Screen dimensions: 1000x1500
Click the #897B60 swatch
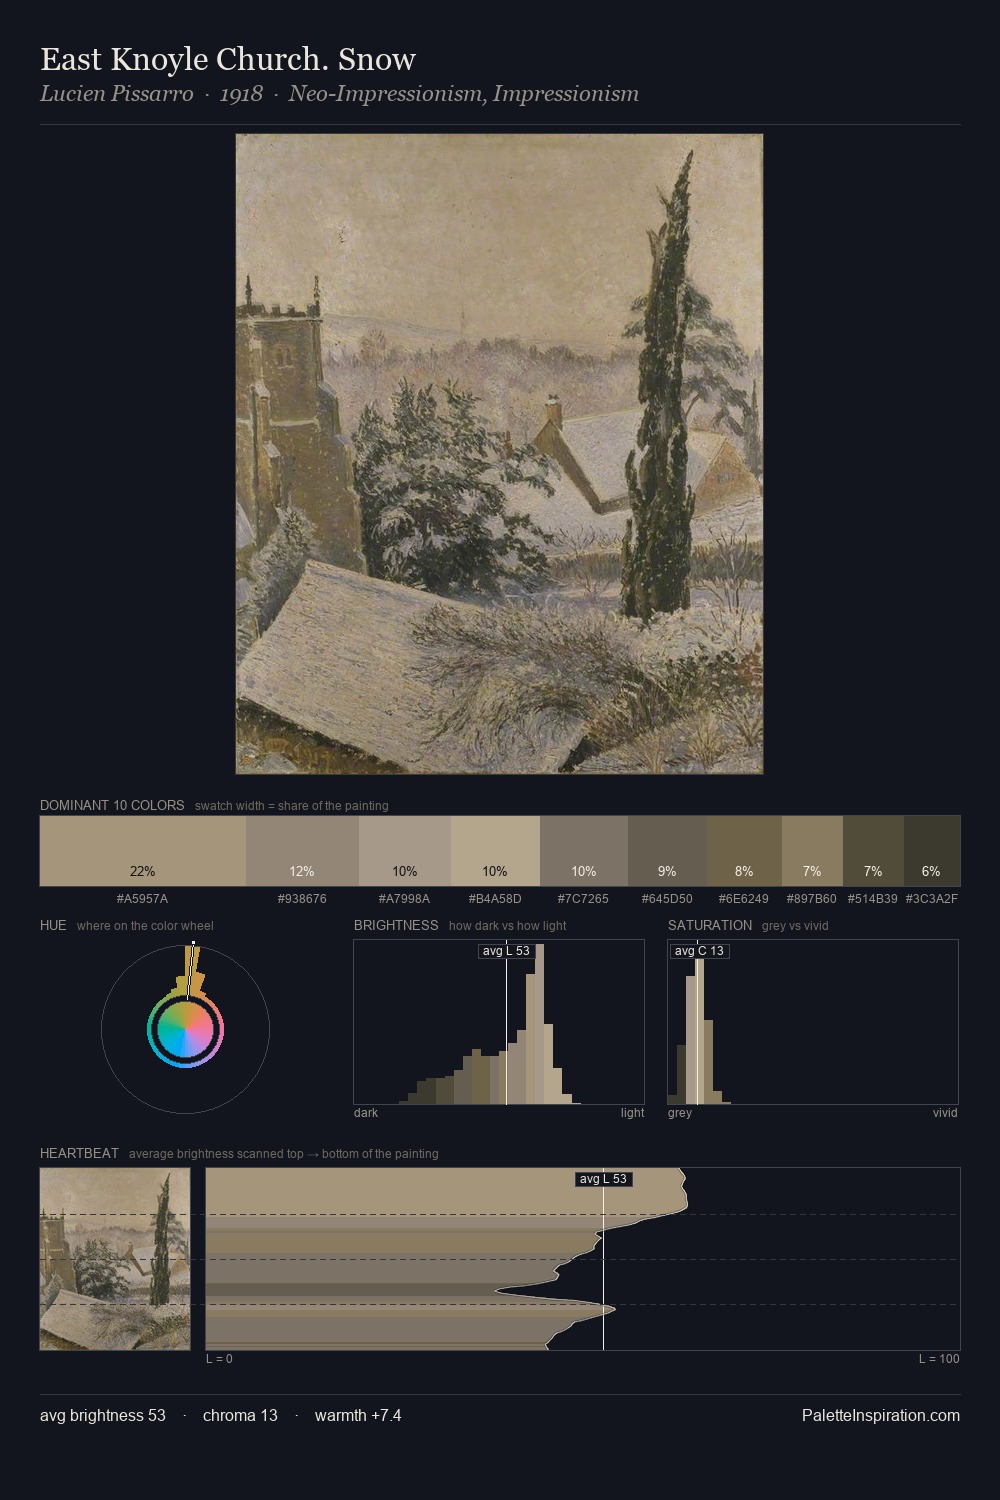[812, 851]
